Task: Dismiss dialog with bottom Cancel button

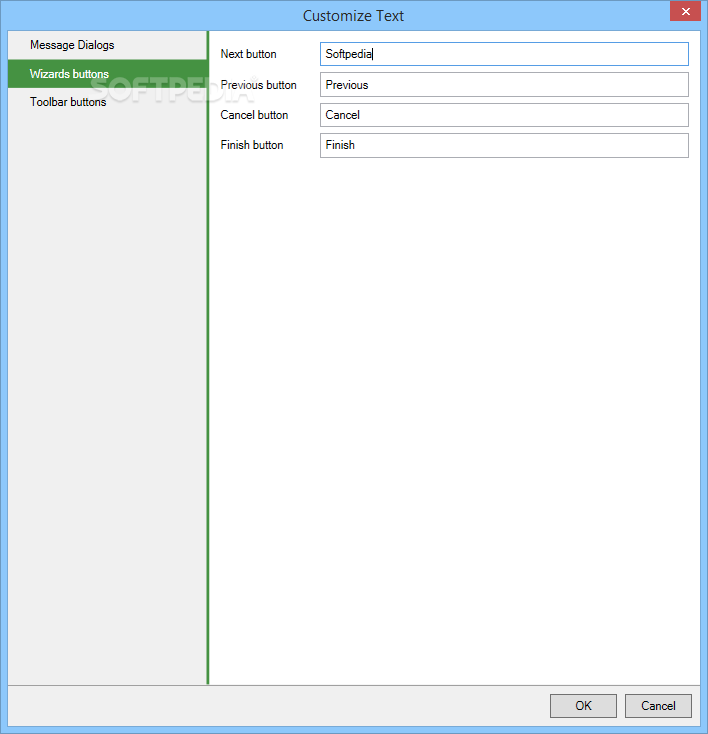Action: pos(658,705)
